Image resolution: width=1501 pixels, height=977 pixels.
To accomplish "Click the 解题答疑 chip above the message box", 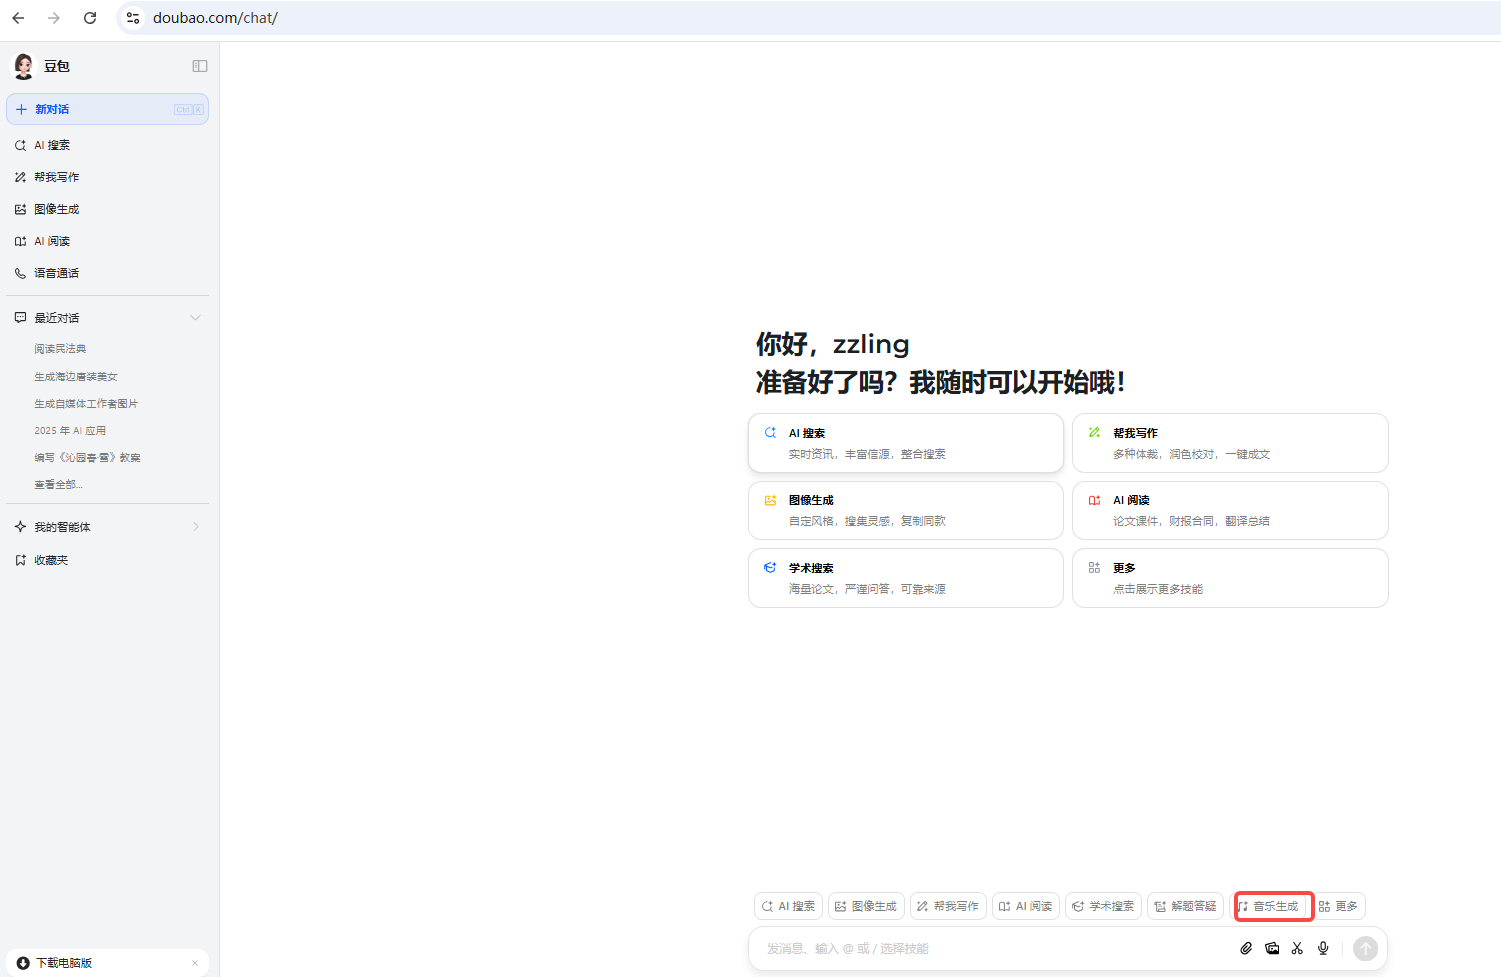I will [1185, 906].
